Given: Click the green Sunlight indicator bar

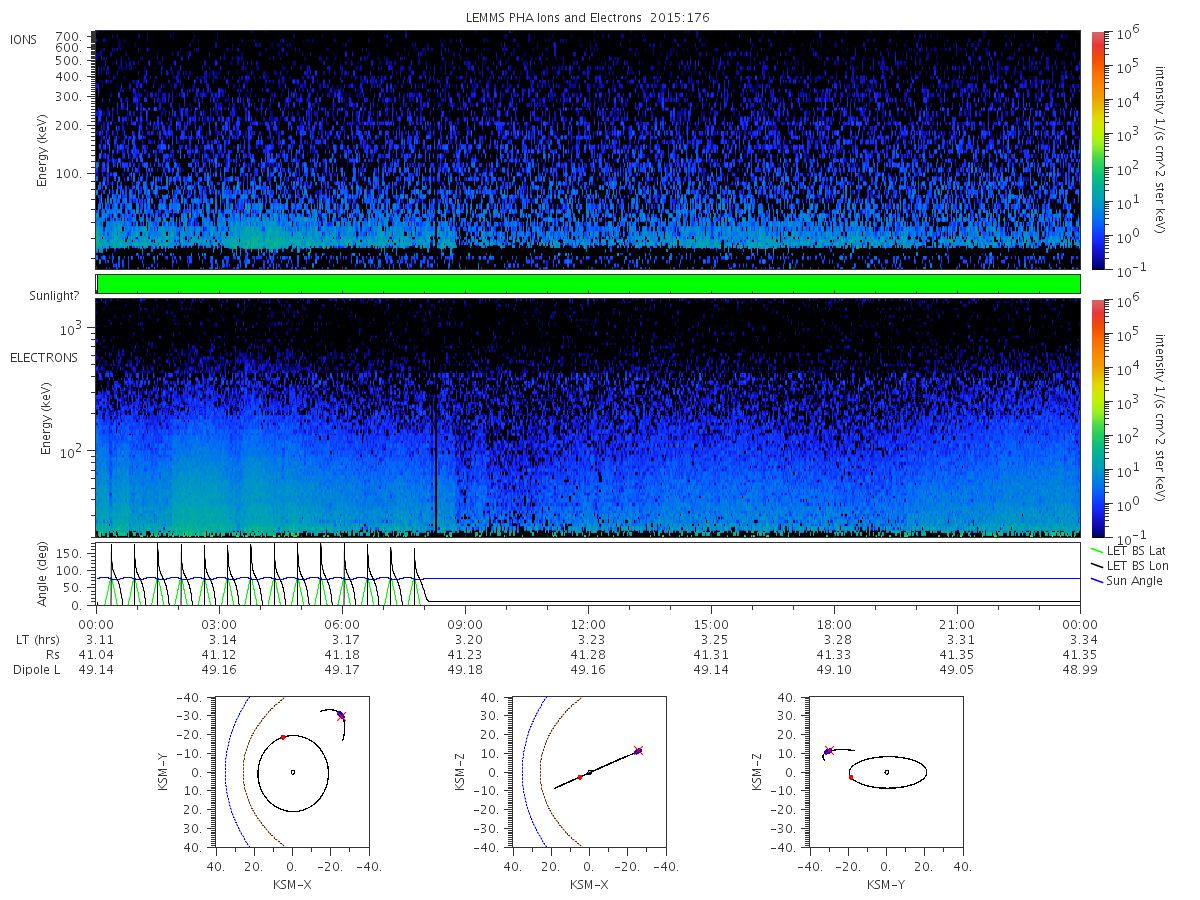Looking at the screenshot, I should (x=588, y=284).
